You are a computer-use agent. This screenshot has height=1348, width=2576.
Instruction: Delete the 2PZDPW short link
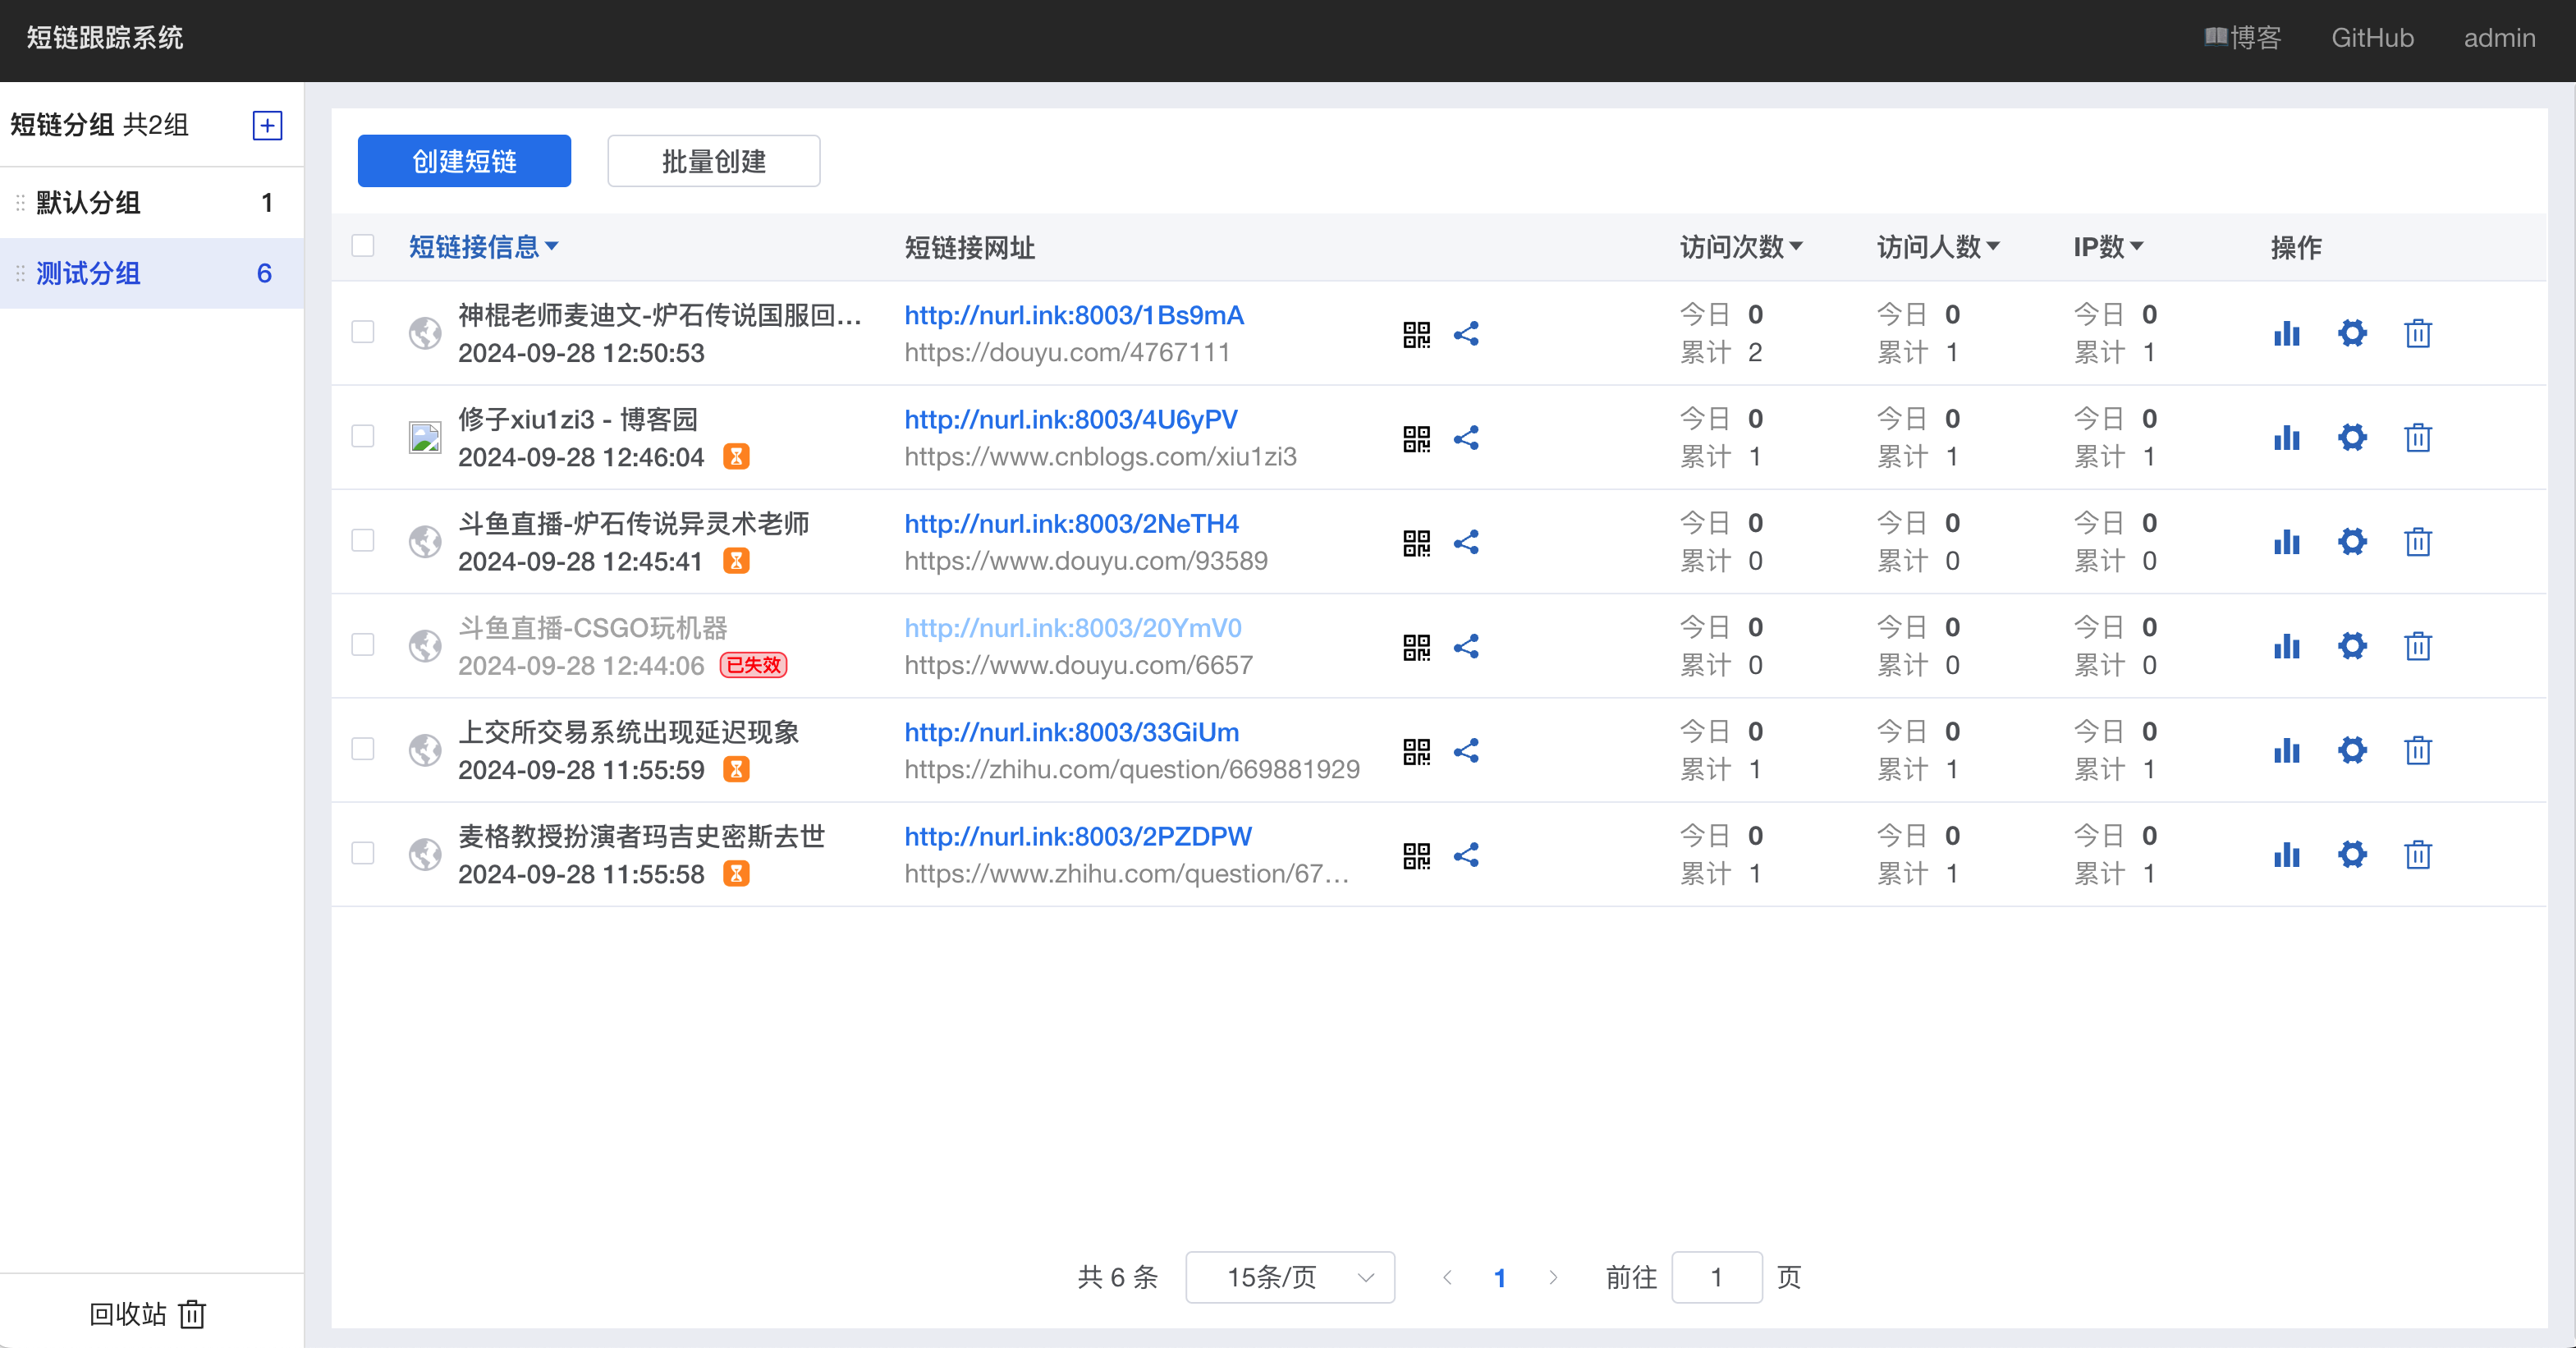point(2418,855)
